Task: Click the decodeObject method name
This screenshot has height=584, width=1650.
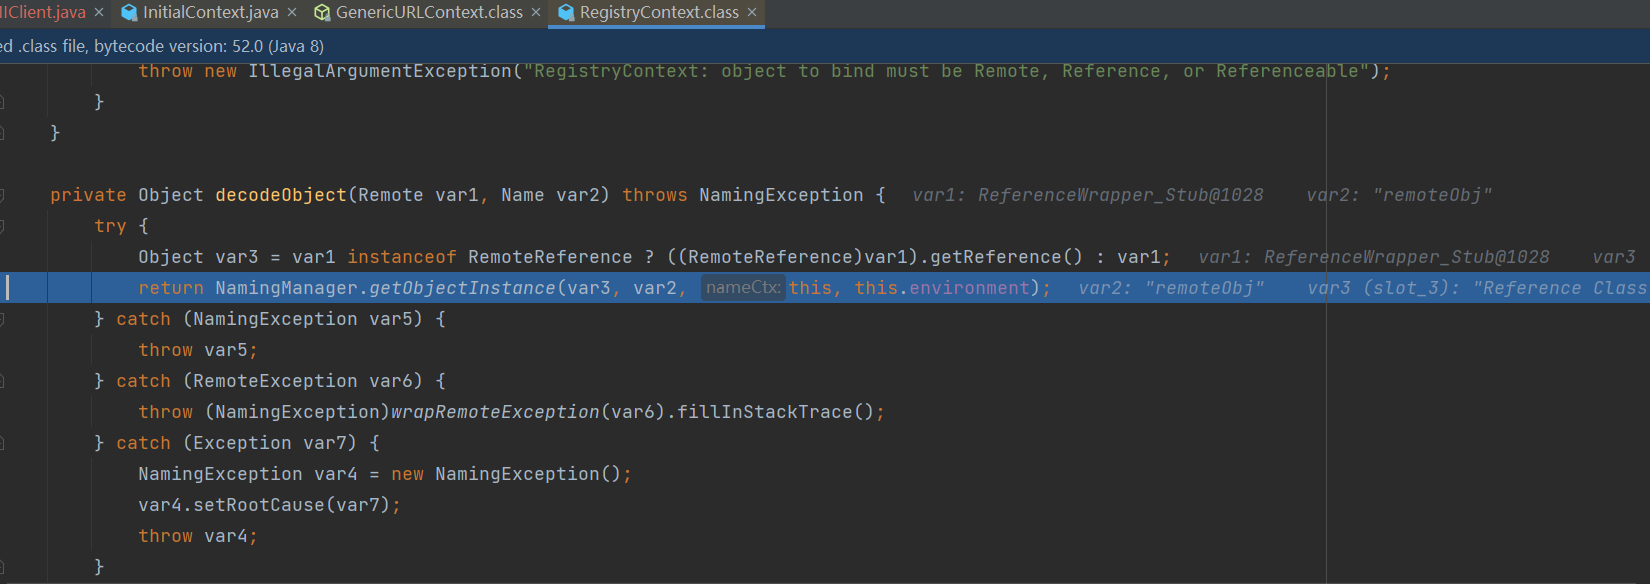Action: pos(281,195)
